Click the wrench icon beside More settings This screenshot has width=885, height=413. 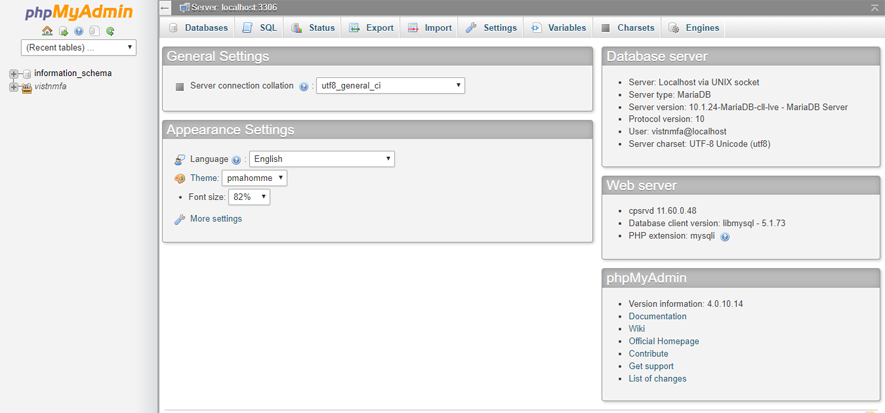click(x=179, y=219)
